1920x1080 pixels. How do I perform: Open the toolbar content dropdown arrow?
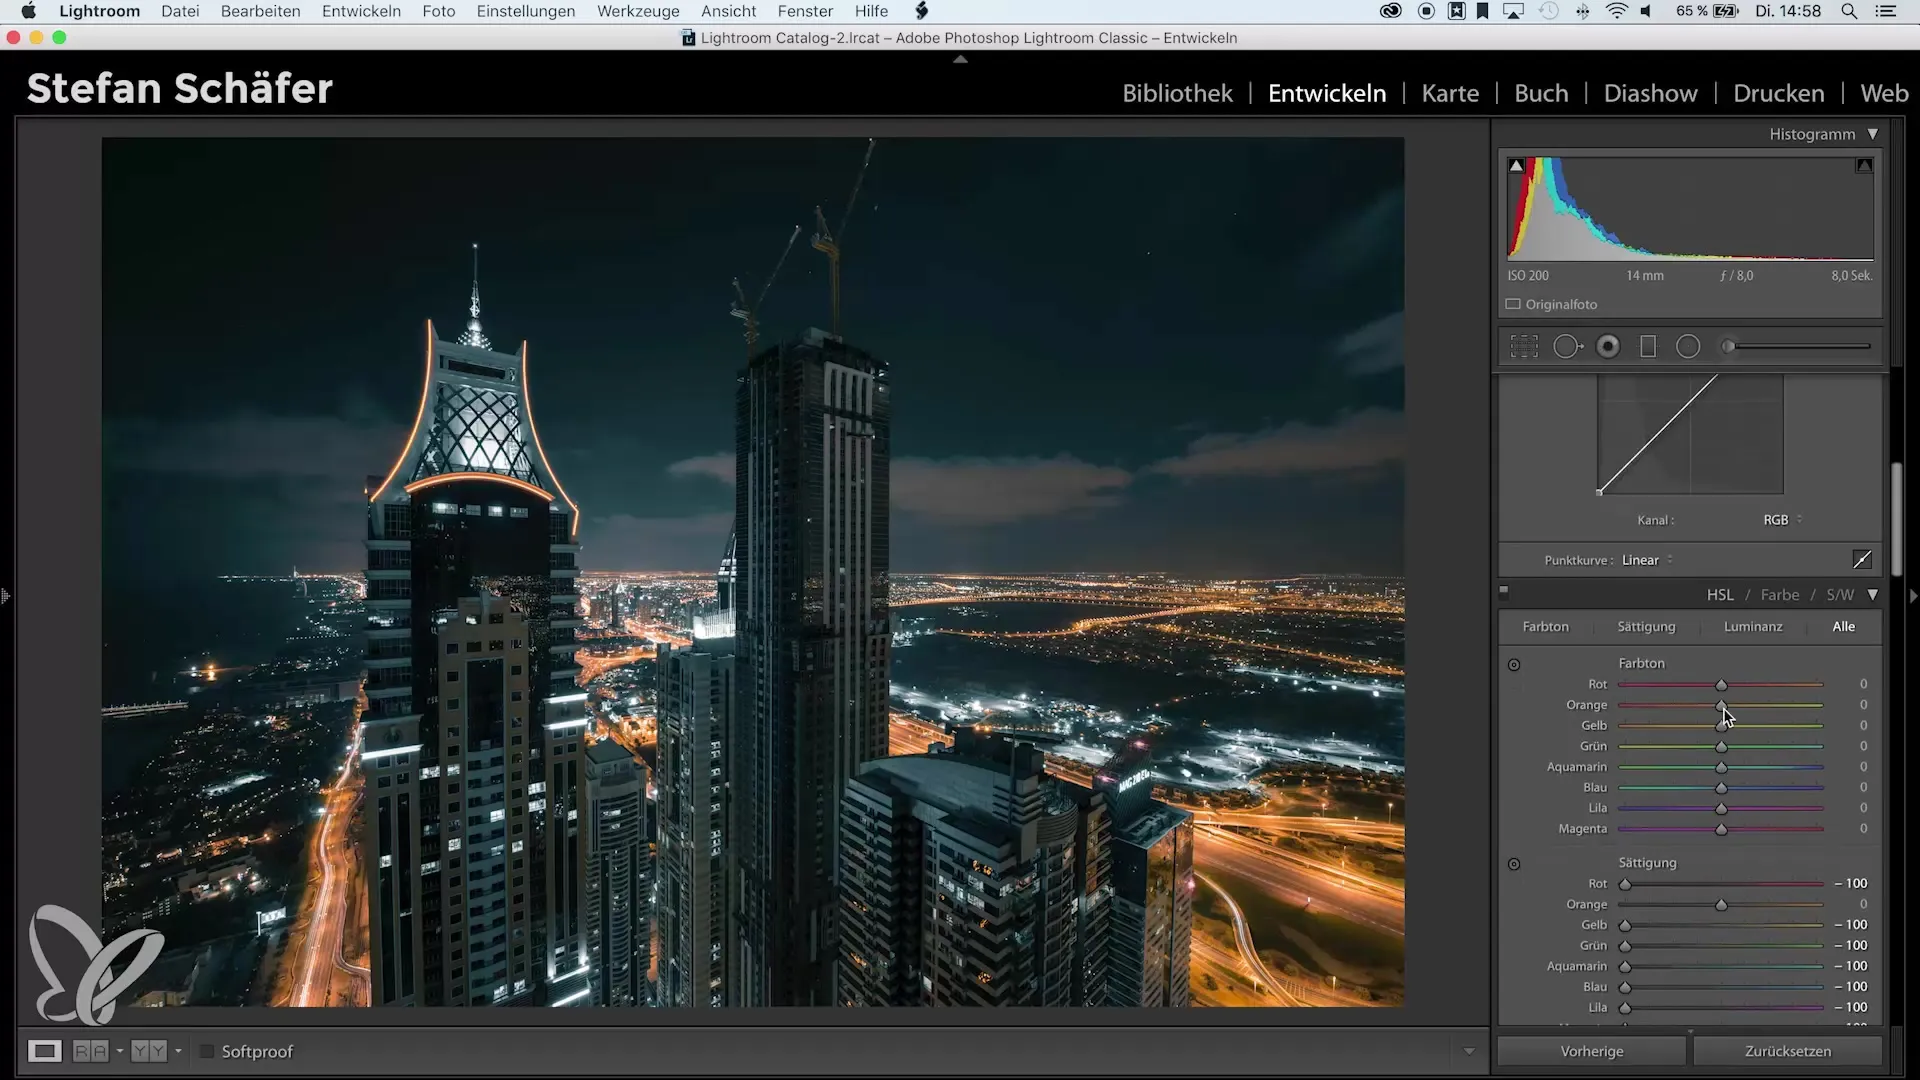(x=1469, y=1051)
